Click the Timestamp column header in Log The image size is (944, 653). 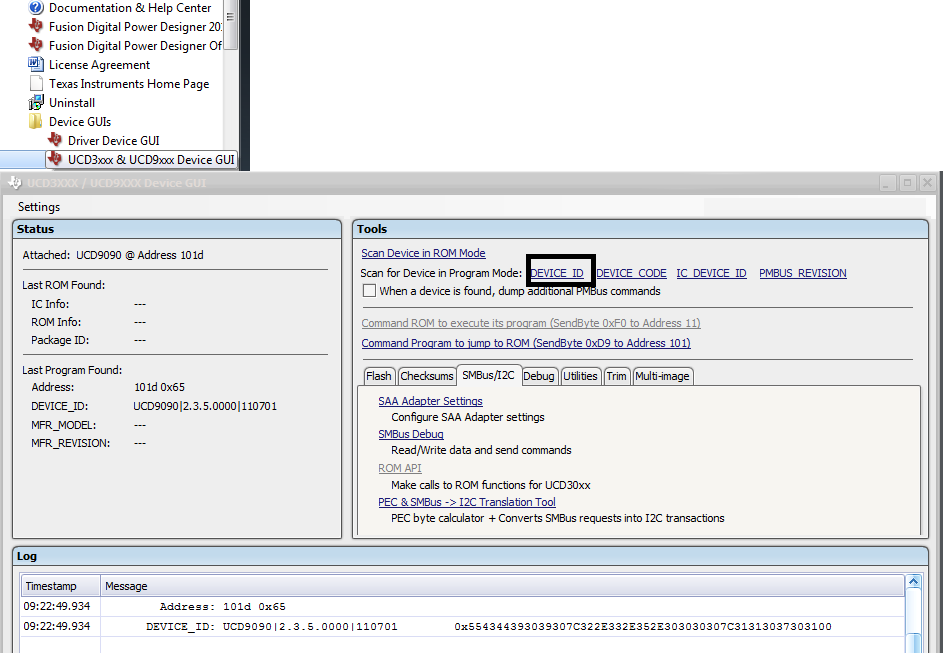61,586
